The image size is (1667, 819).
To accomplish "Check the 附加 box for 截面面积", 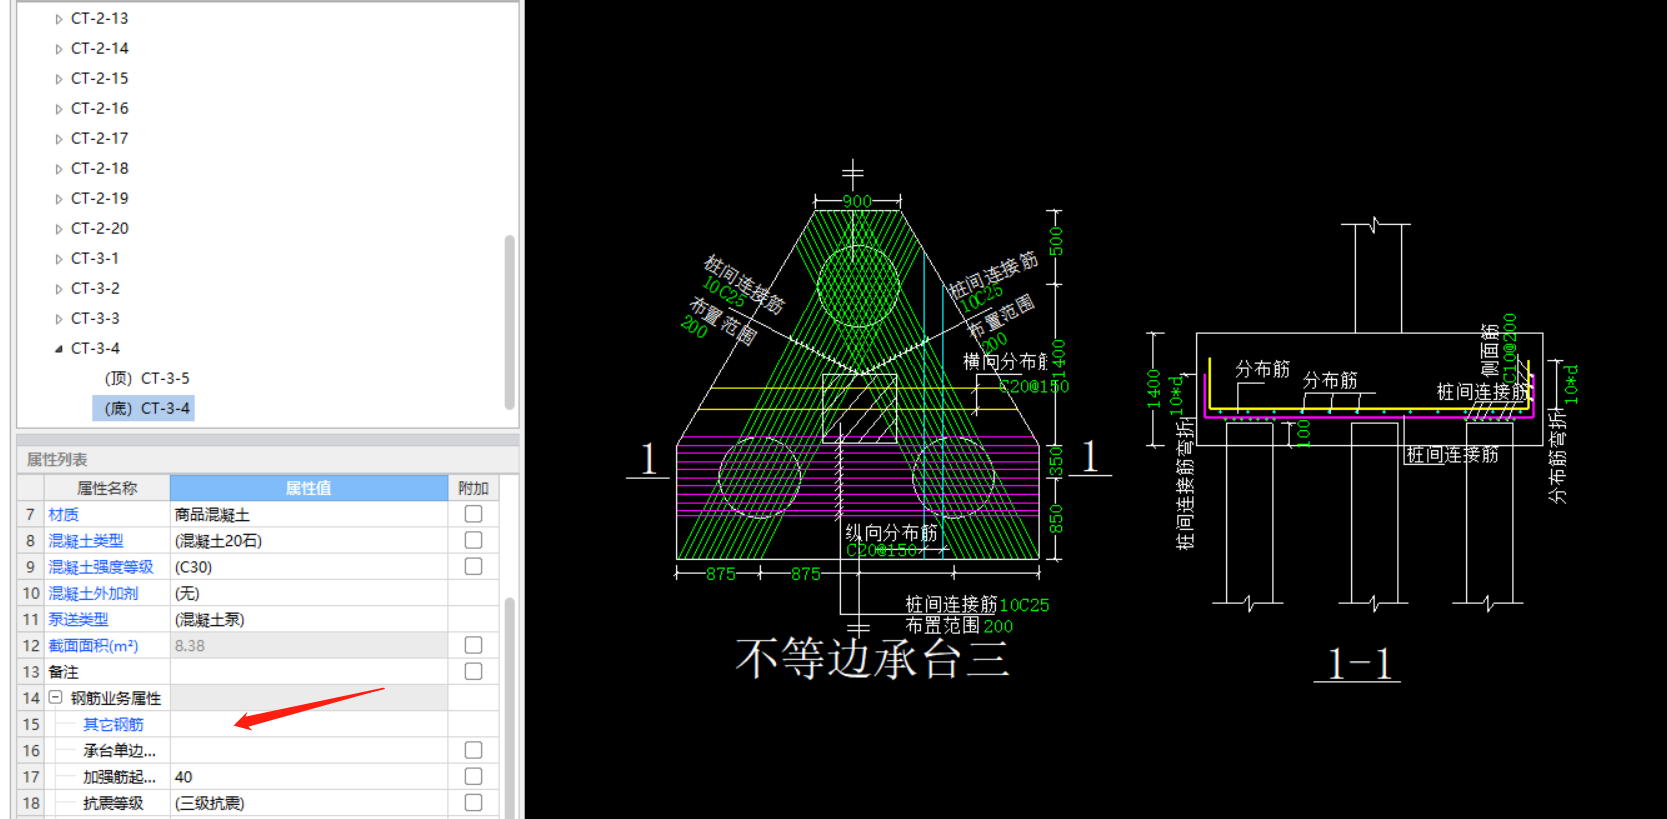I will coord(473,645).
